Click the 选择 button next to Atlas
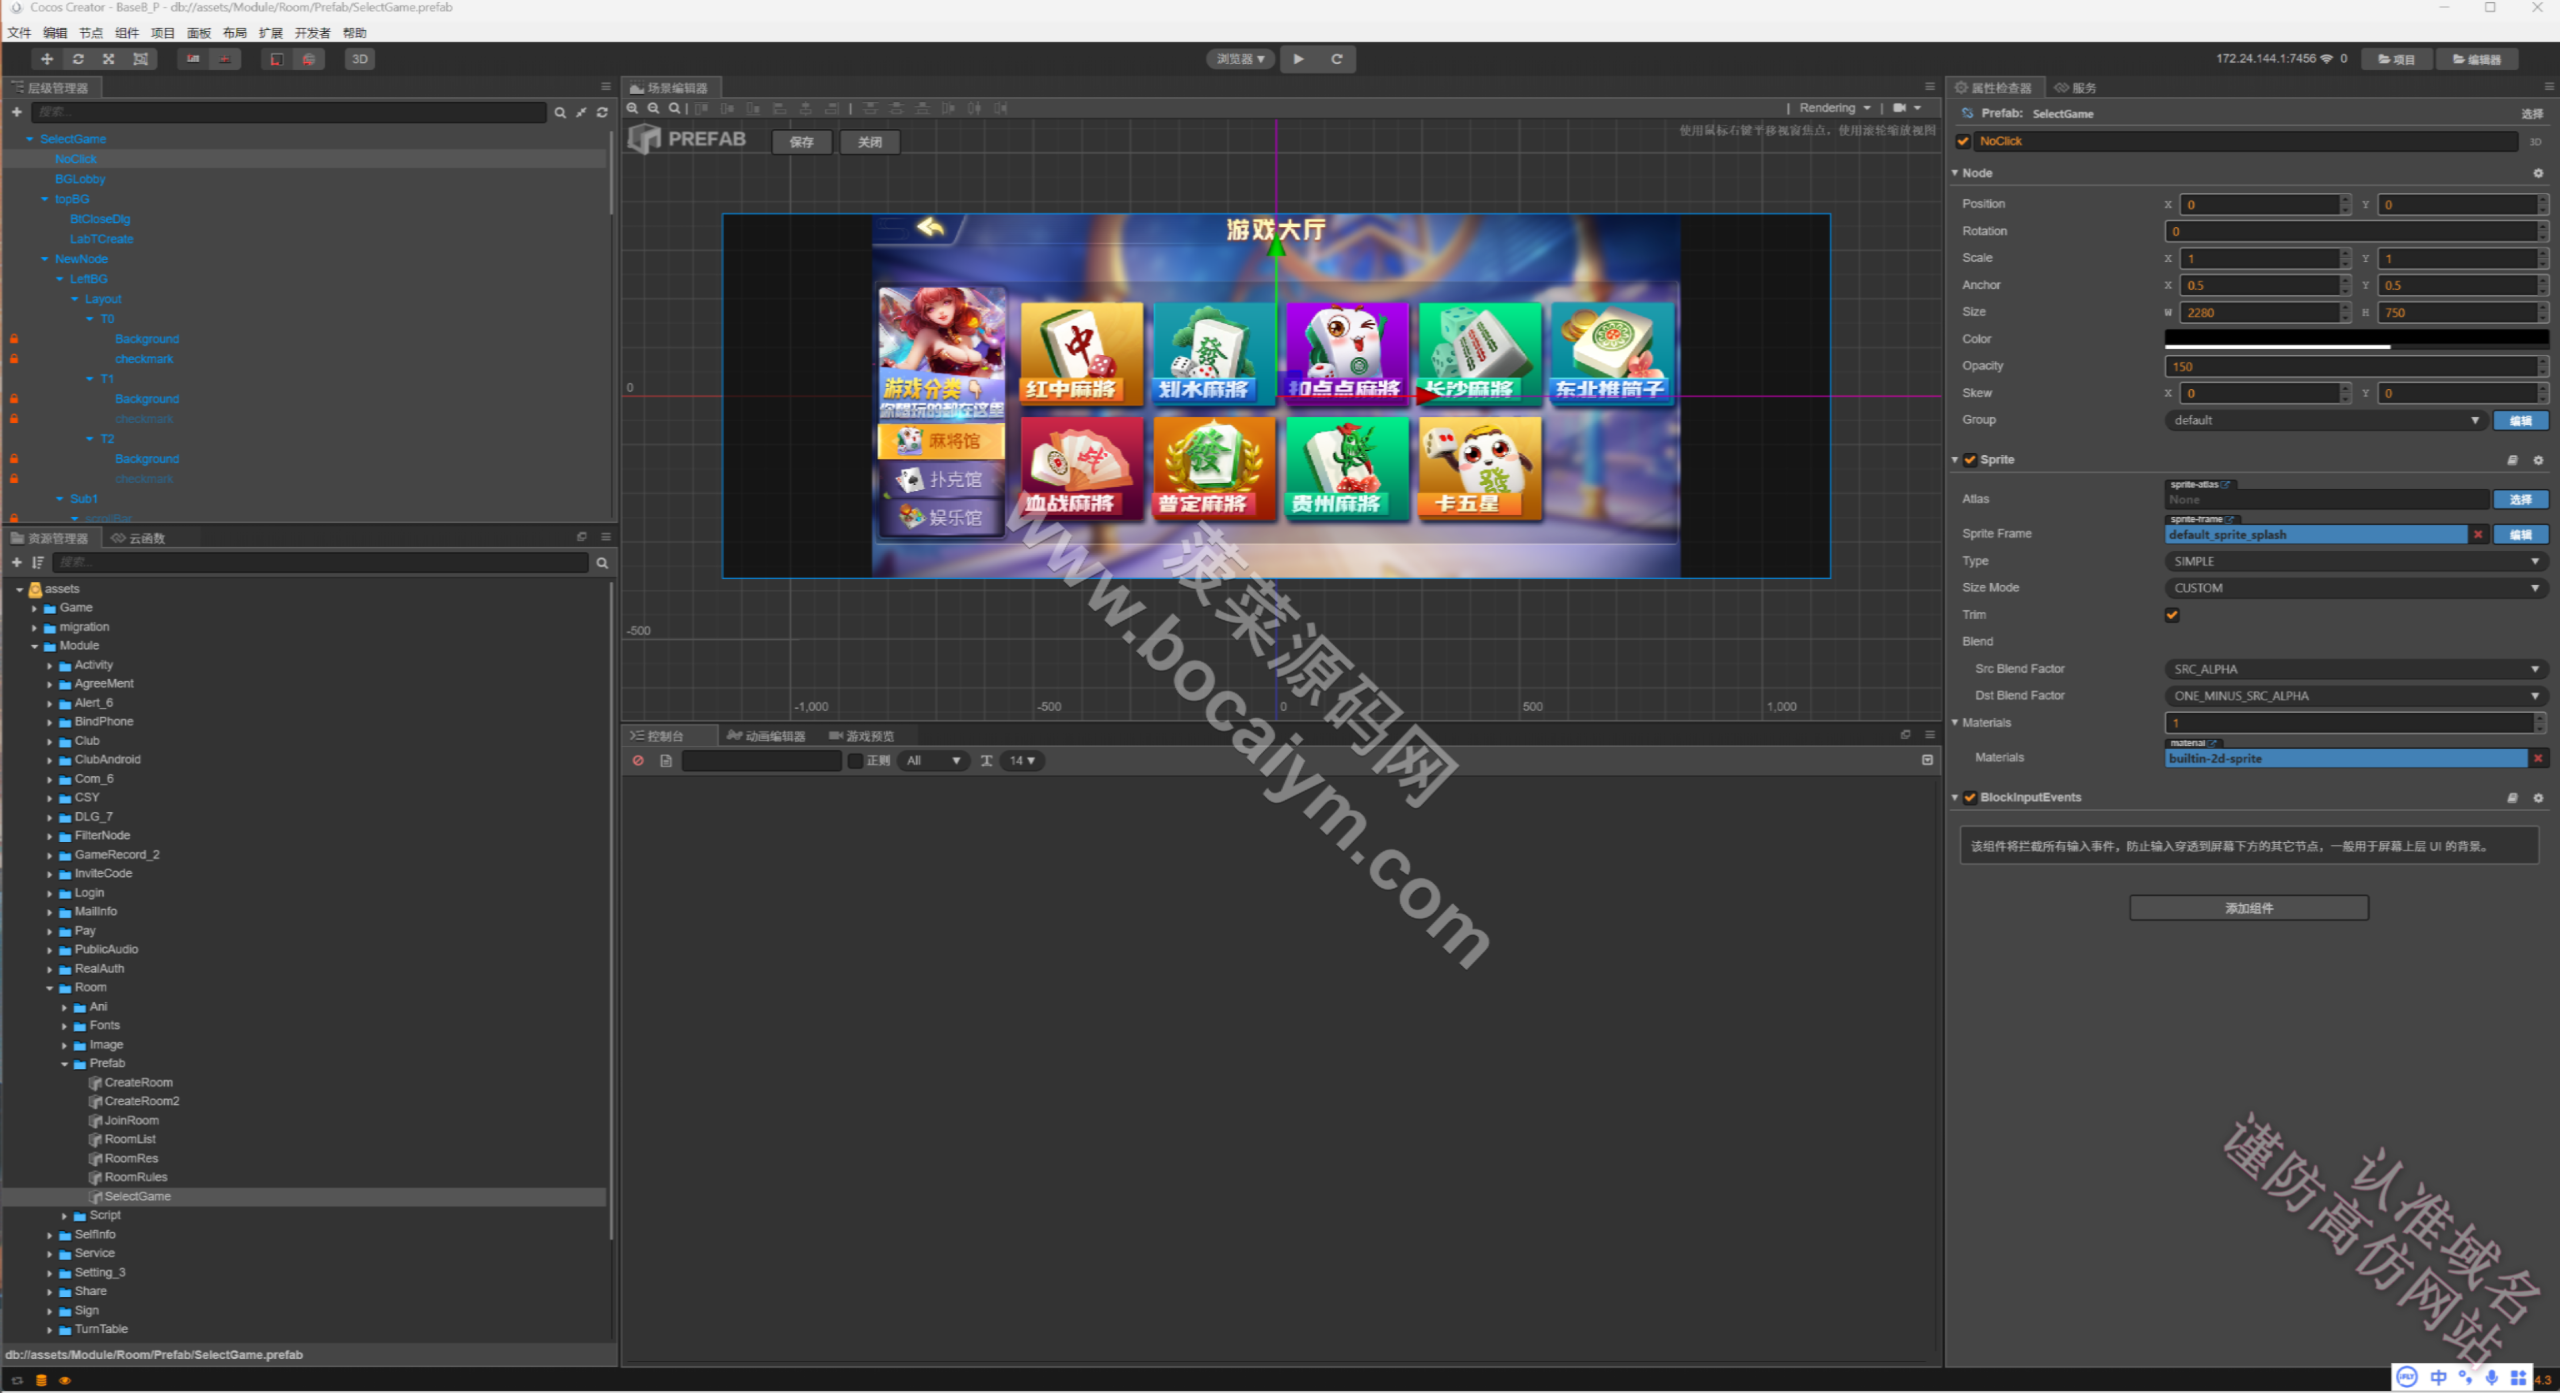The width and height of the screenshot is (2560, 1393). pyautogui.click(x=2521, y=499)
